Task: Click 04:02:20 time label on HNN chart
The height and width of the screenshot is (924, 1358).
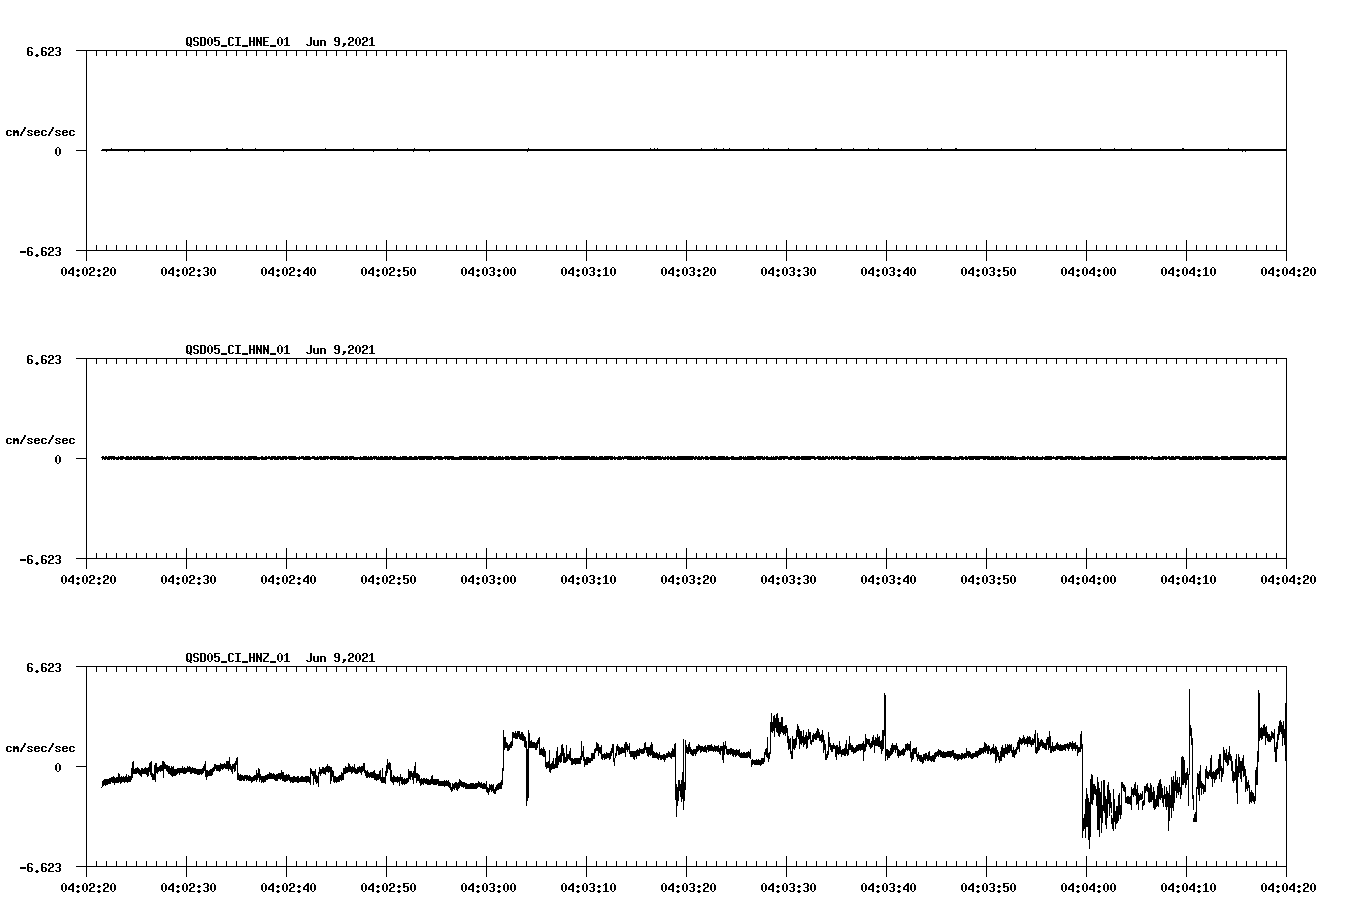Action: pos(87,579)
